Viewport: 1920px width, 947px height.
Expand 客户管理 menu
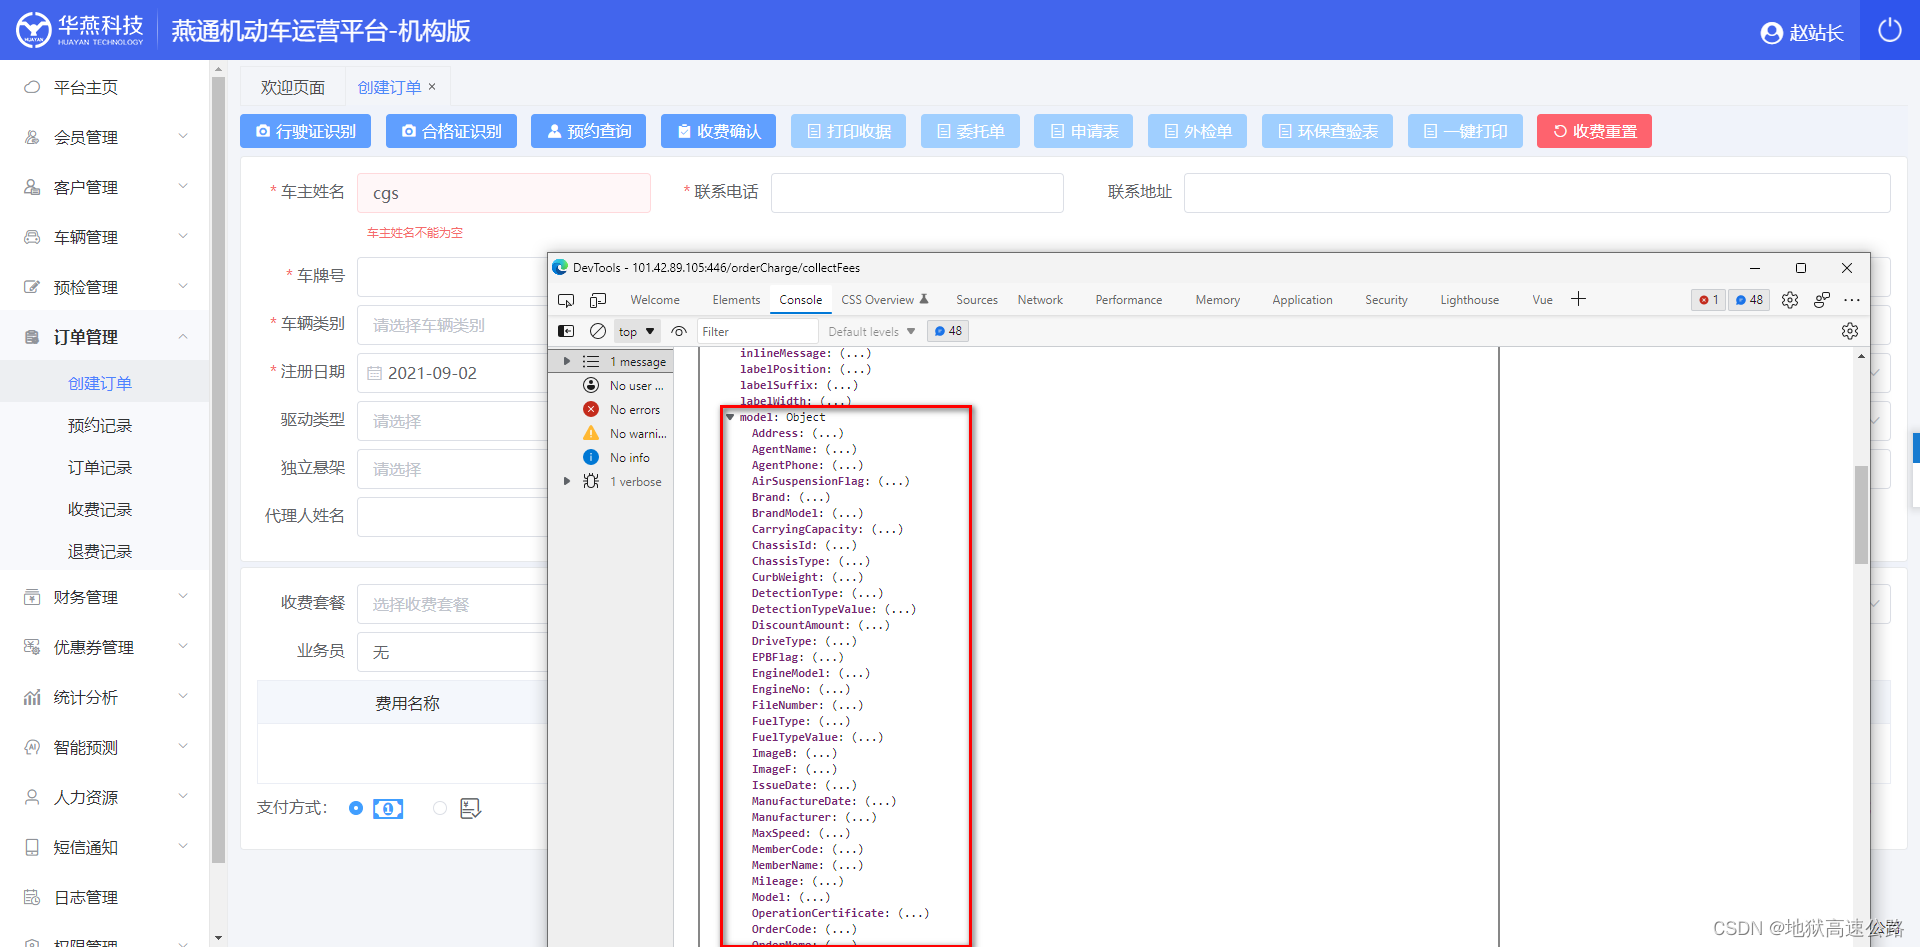click(x=105, y=187)
